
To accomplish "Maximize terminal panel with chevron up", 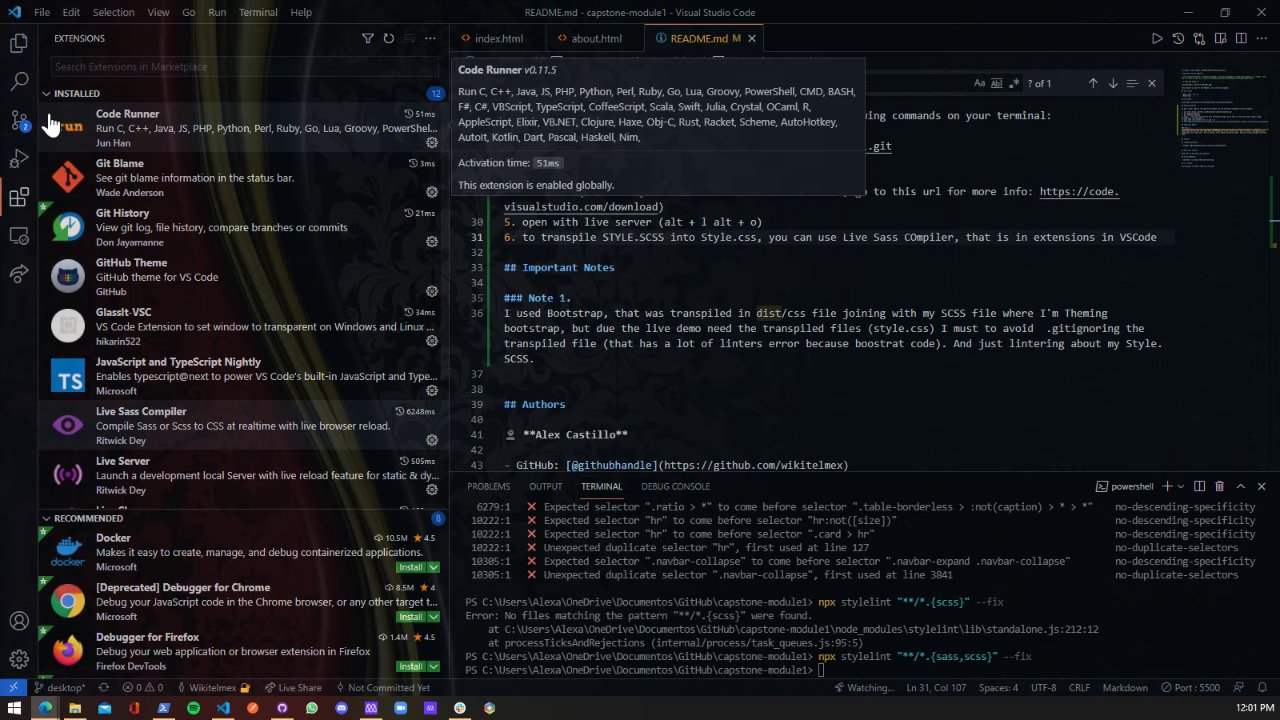I will click(1240, 486).
